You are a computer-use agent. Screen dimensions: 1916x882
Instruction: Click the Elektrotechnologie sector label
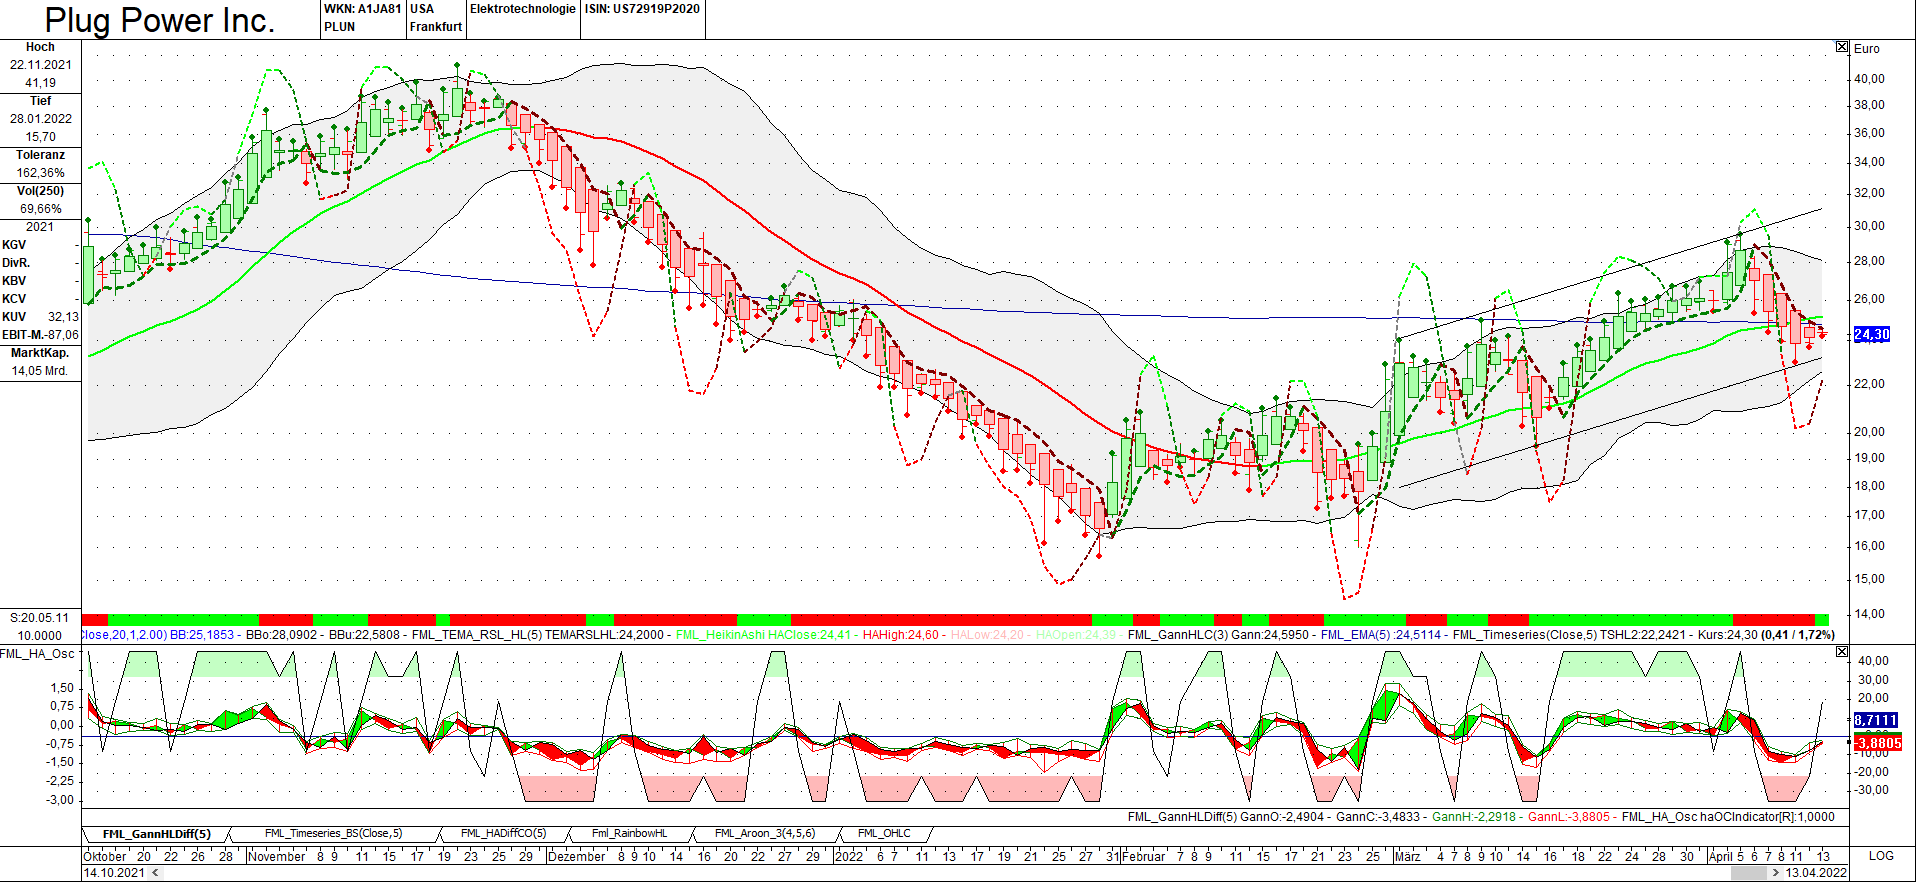click(522, 9)
